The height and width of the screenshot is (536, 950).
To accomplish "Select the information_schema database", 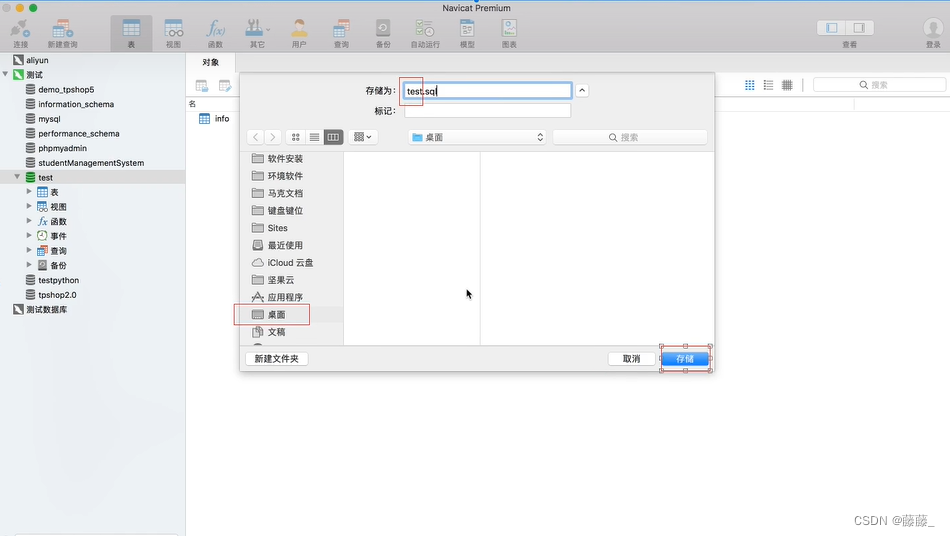I will point(76,104).
